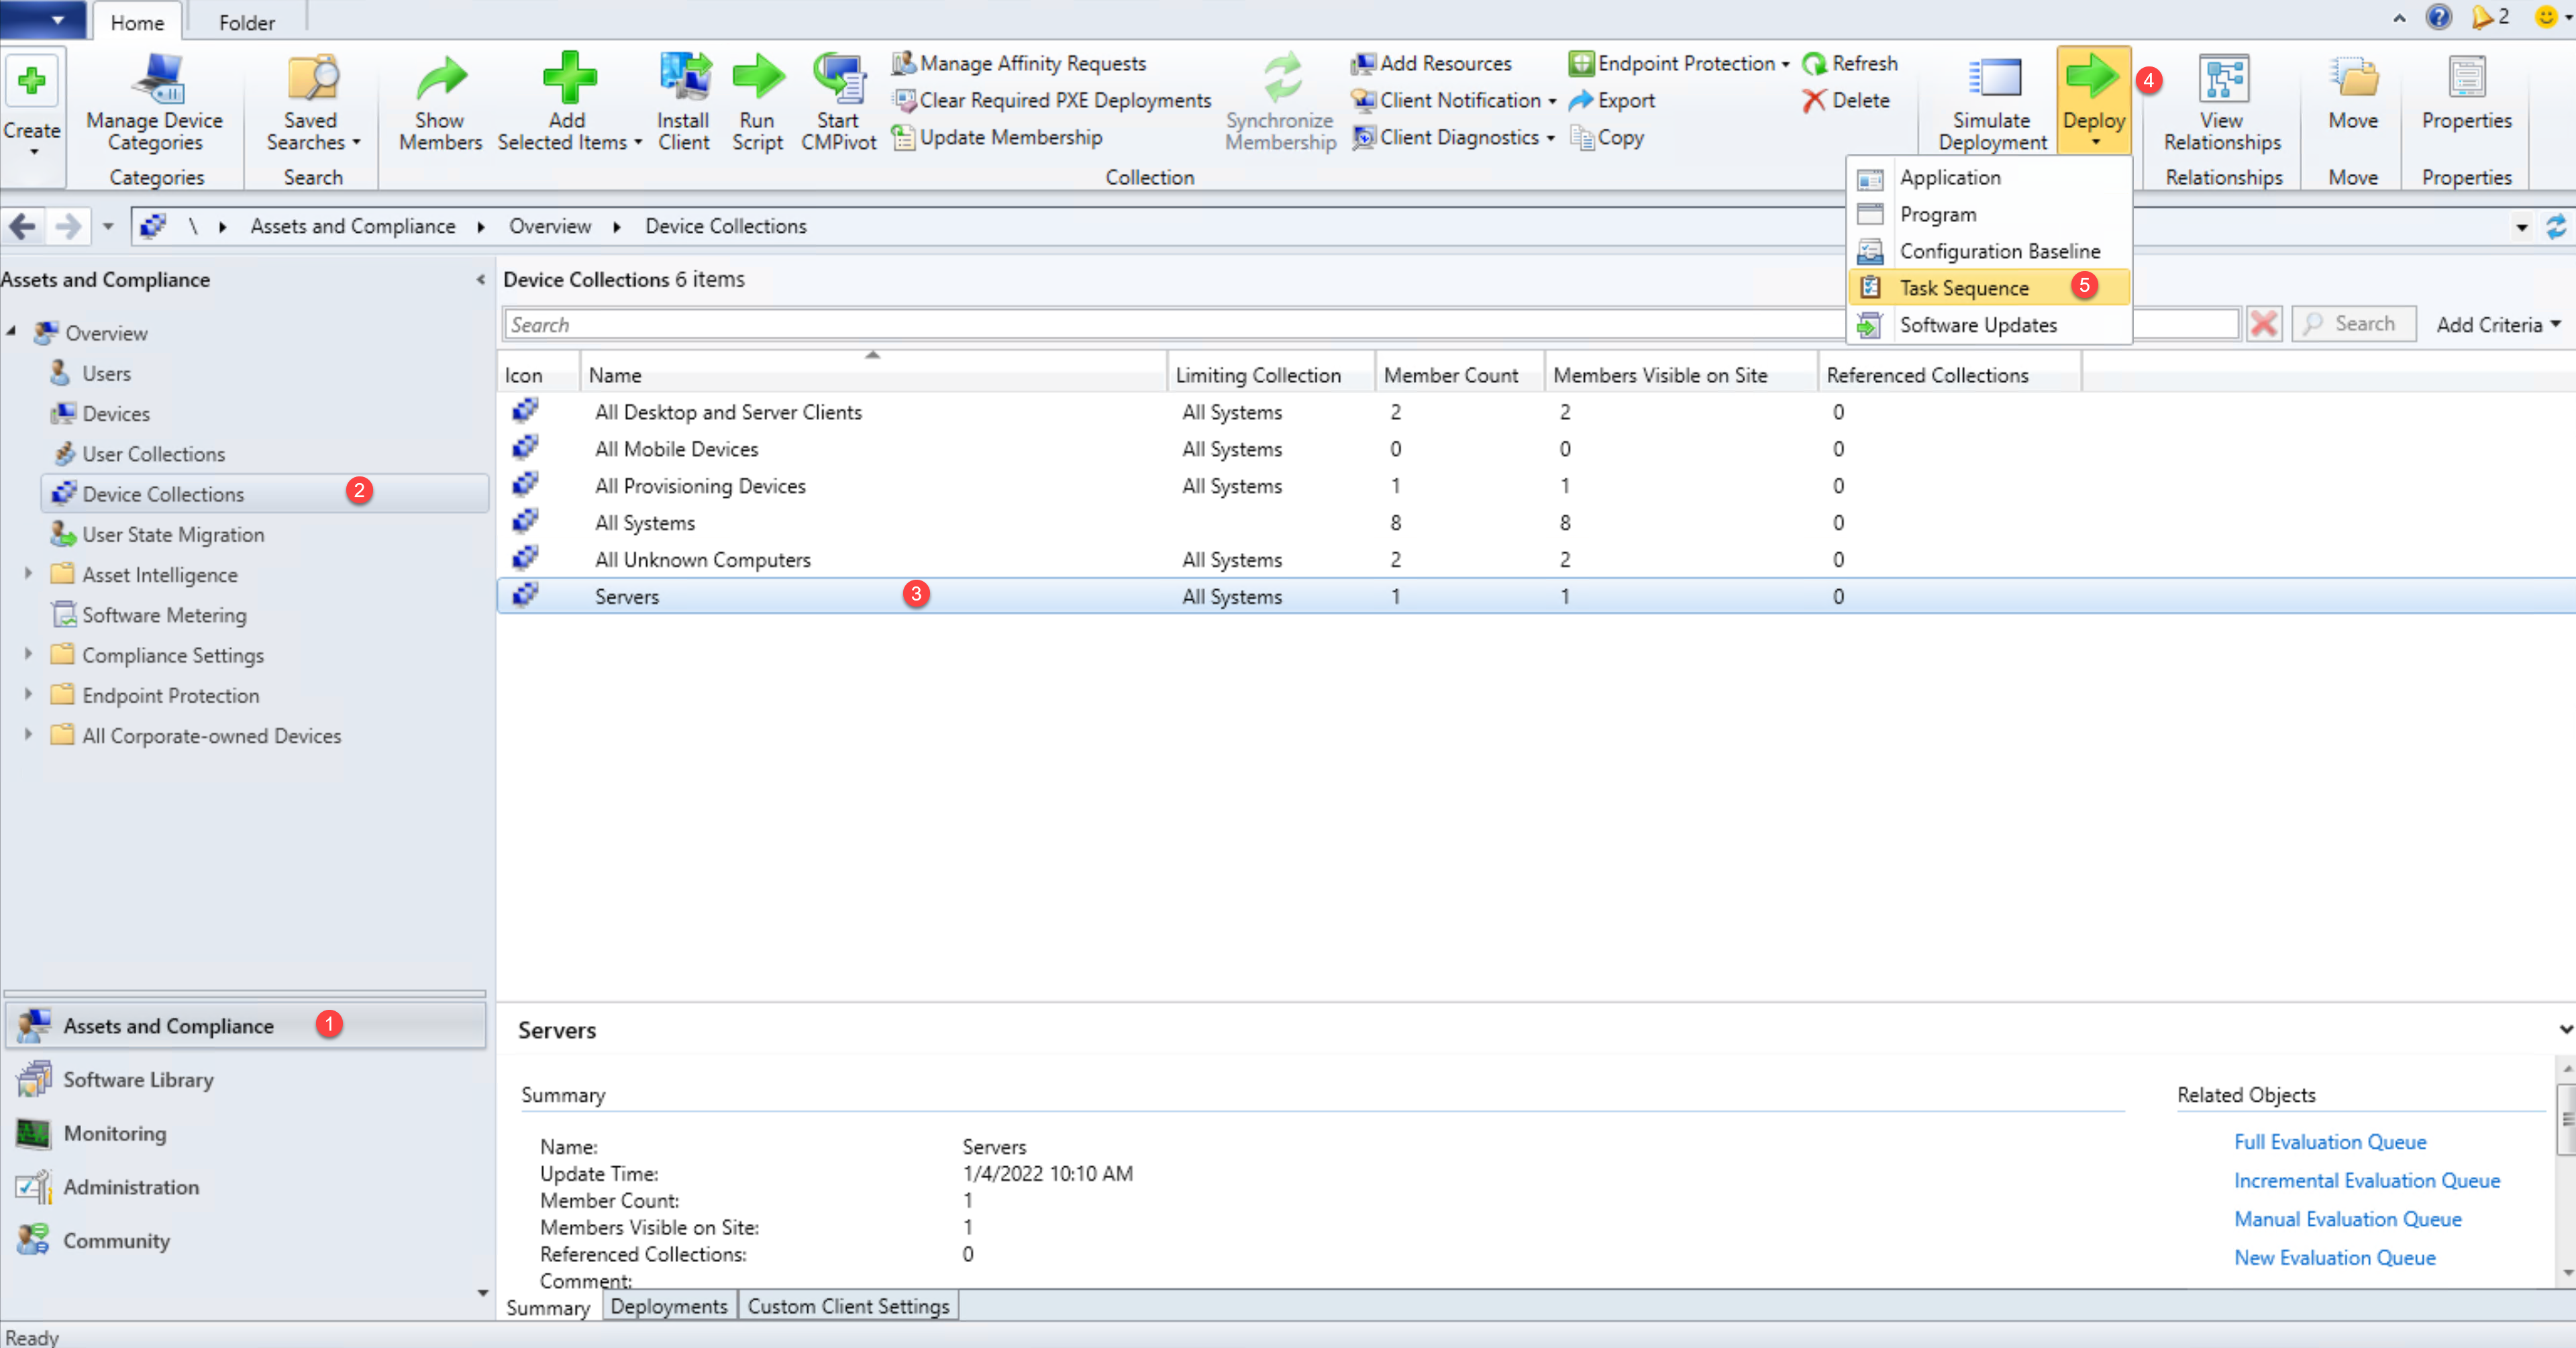This screenshot has height=1348, width=2576.
Task: Open Full Evaluation Queue link
Action: (2329, 1142)
